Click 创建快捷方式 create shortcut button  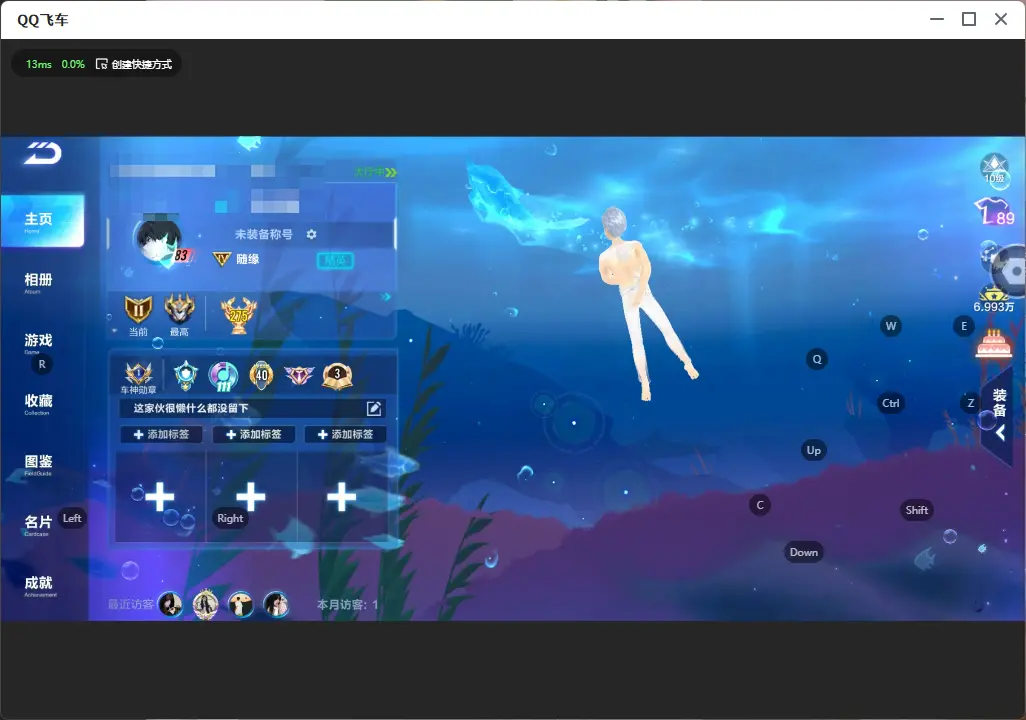[134, 64]
